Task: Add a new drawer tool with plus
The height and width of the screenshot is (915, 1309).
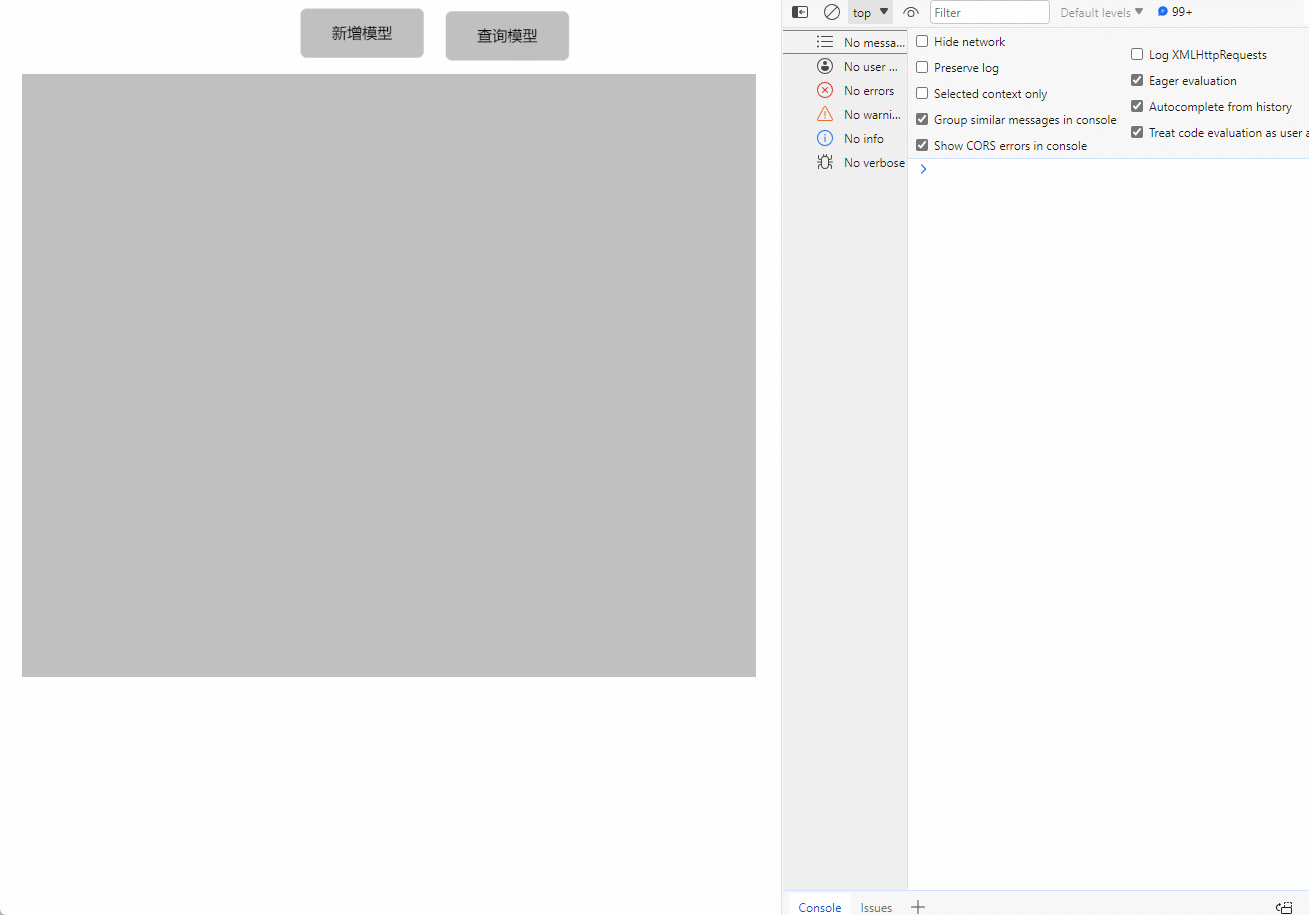Action: pyautogui.click(x=918, y=907)
